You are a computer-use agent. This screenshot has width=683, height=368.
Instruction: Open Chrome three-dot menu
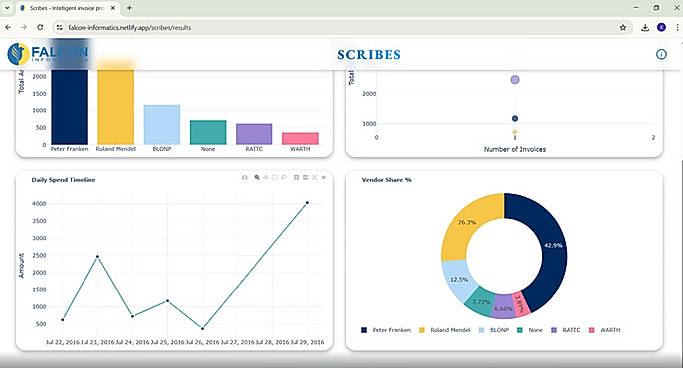click(677, 27)
